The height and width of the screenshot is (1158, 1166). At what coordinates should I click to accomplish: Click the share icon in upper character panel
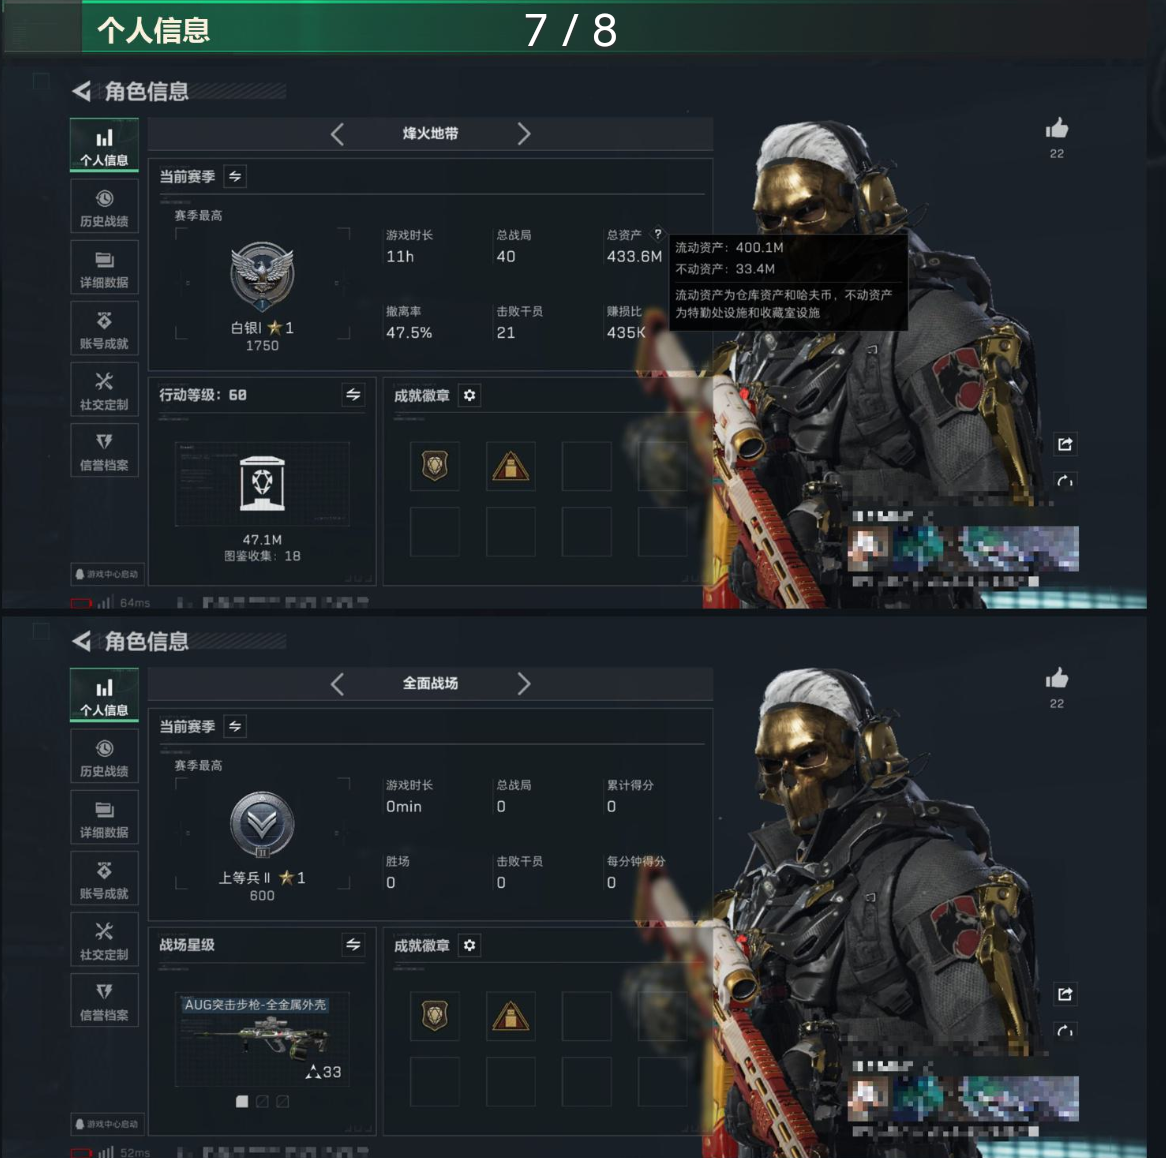pyautogui.click(x=1065, y=444)
